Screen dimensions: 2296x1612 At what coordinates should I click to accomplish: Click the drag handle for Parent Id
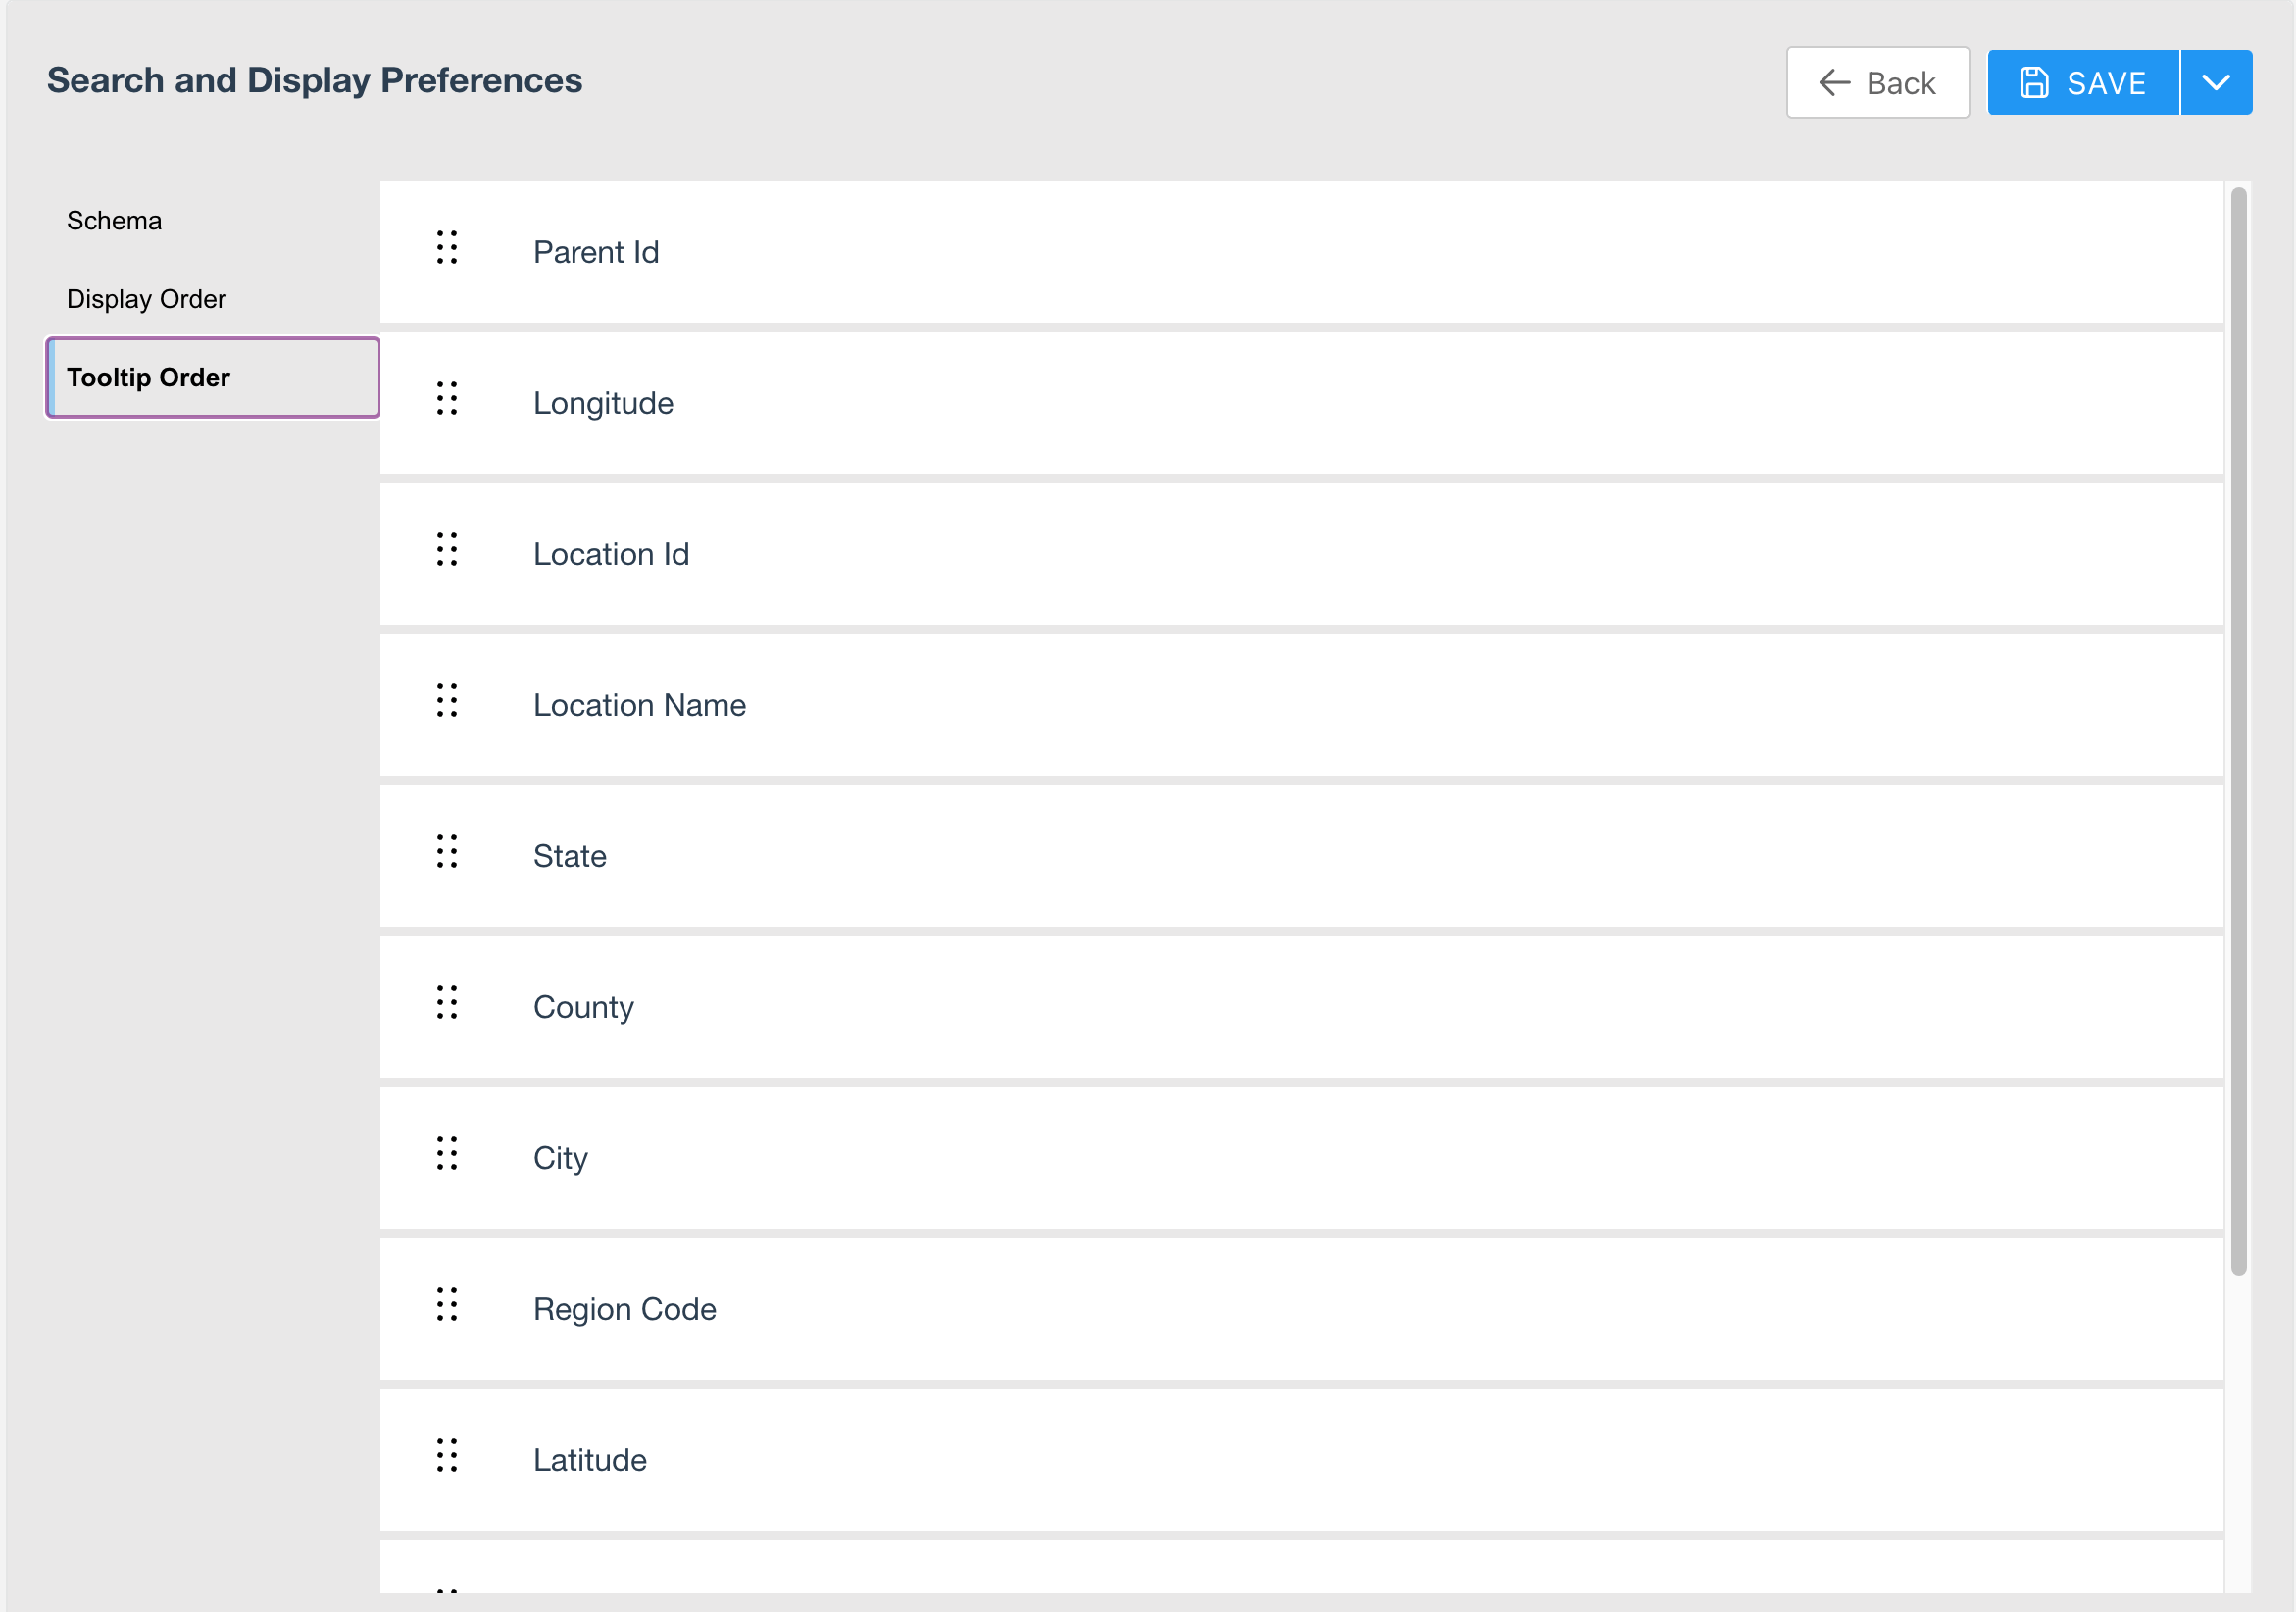(x=447, y=247)
